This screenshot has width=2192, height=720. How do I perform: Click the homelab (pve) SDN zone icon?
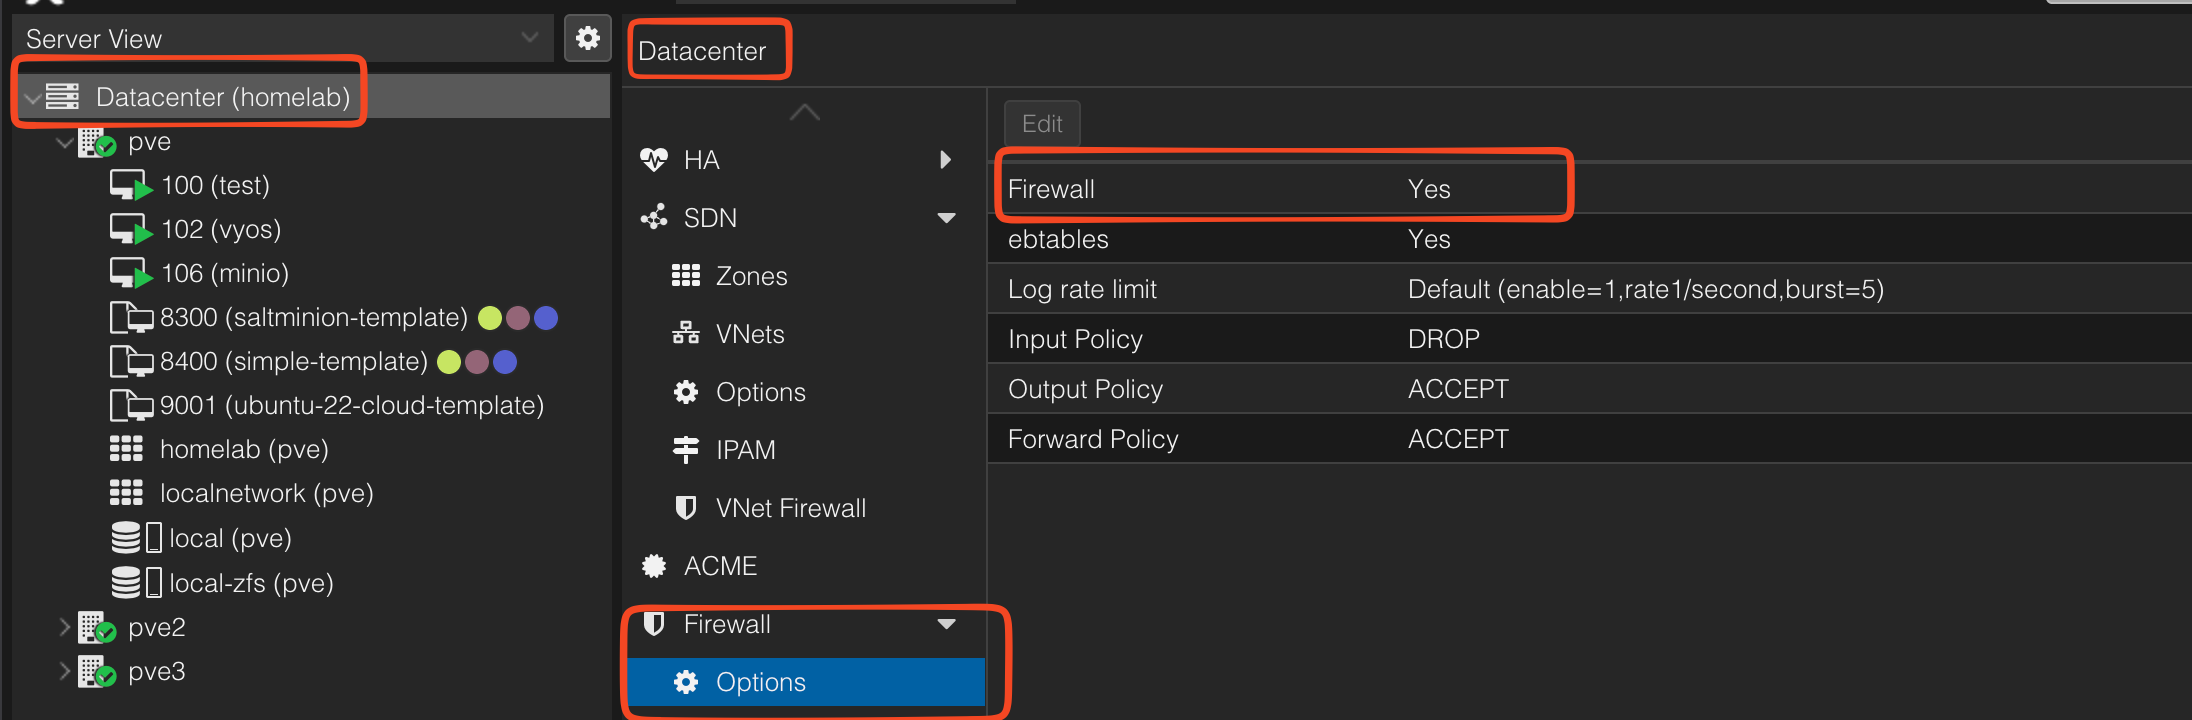tap(126, 449)
